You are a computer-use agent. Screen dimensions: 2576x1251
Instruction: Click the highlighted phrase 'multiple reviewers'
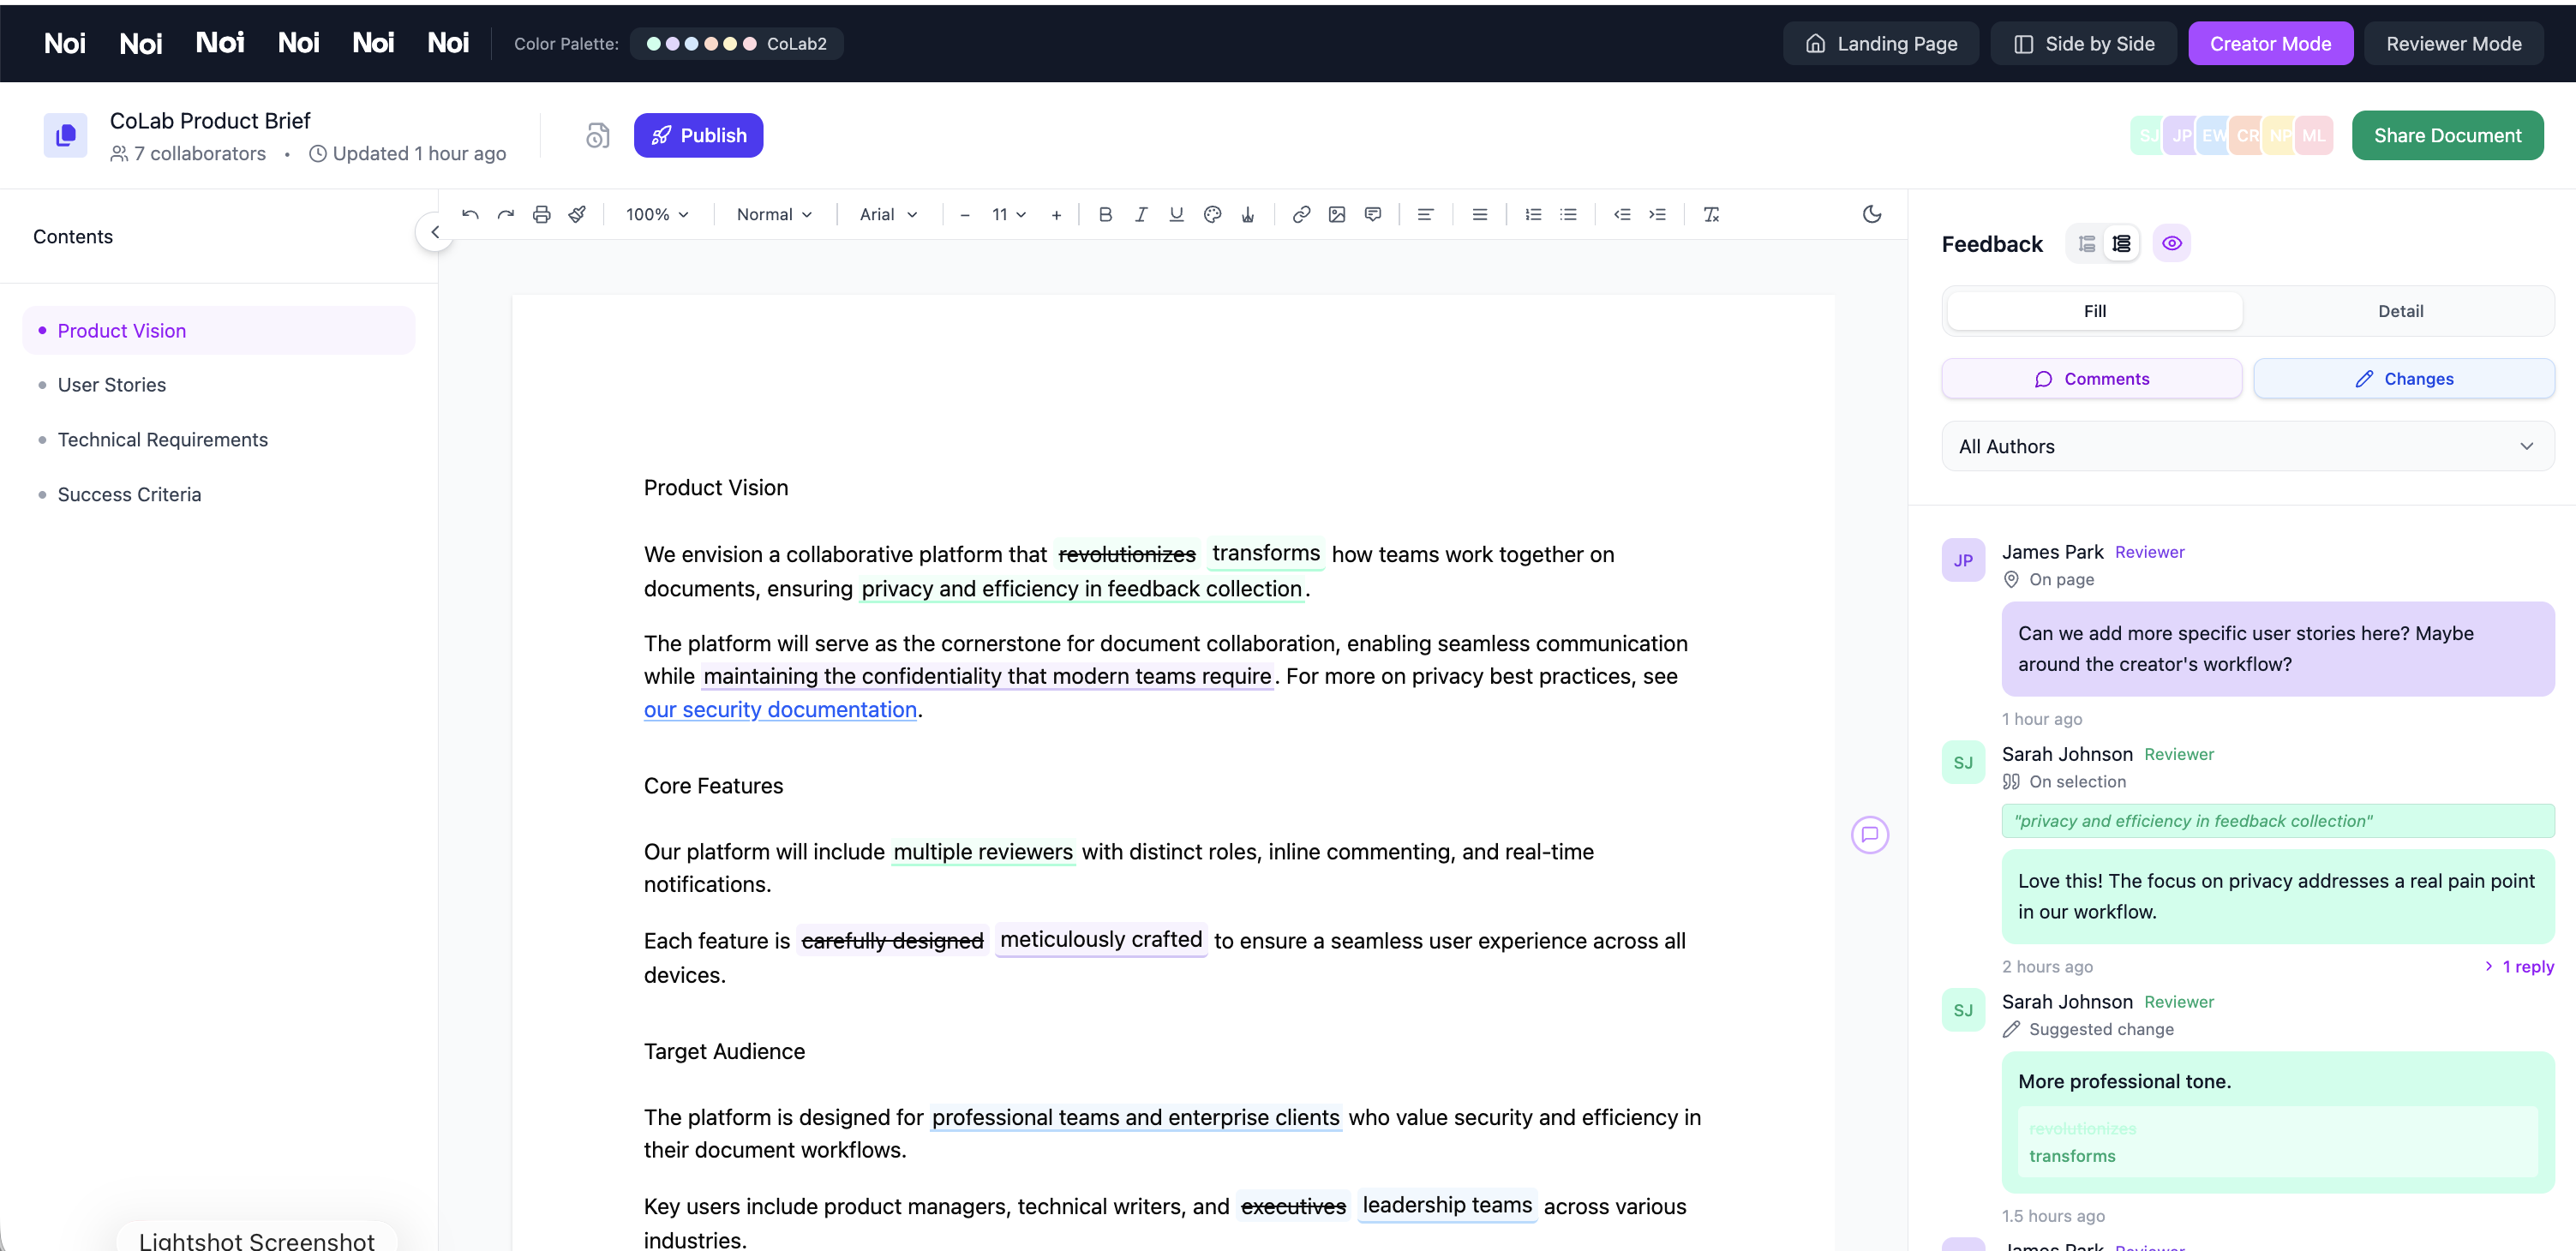tap(982, 852)
